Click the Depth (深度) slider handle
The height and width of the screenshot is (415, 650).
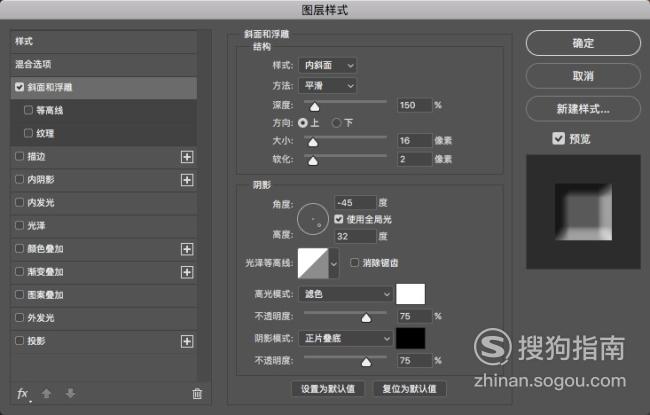315,107
